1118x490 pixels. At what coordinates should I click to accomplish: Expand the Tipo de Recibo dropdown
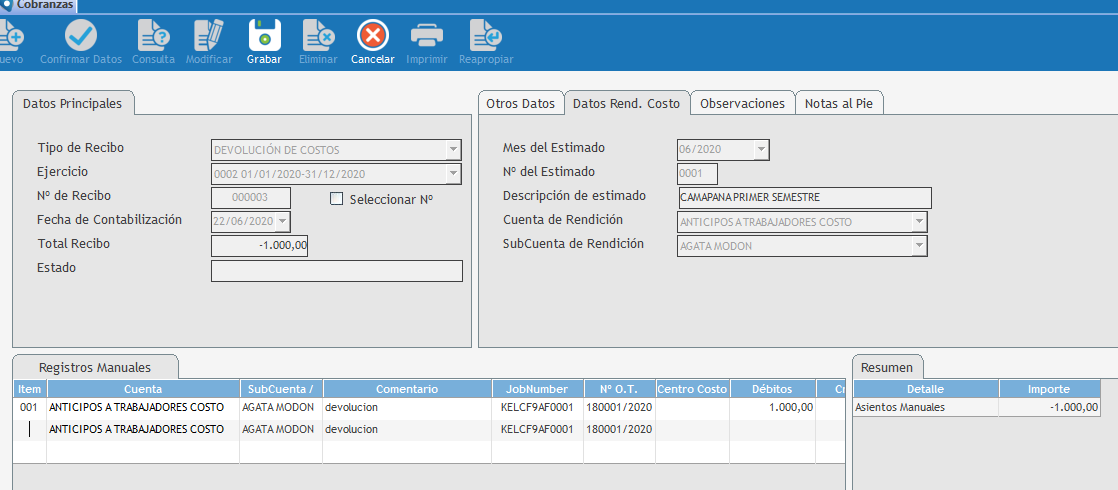click(453, 150)
